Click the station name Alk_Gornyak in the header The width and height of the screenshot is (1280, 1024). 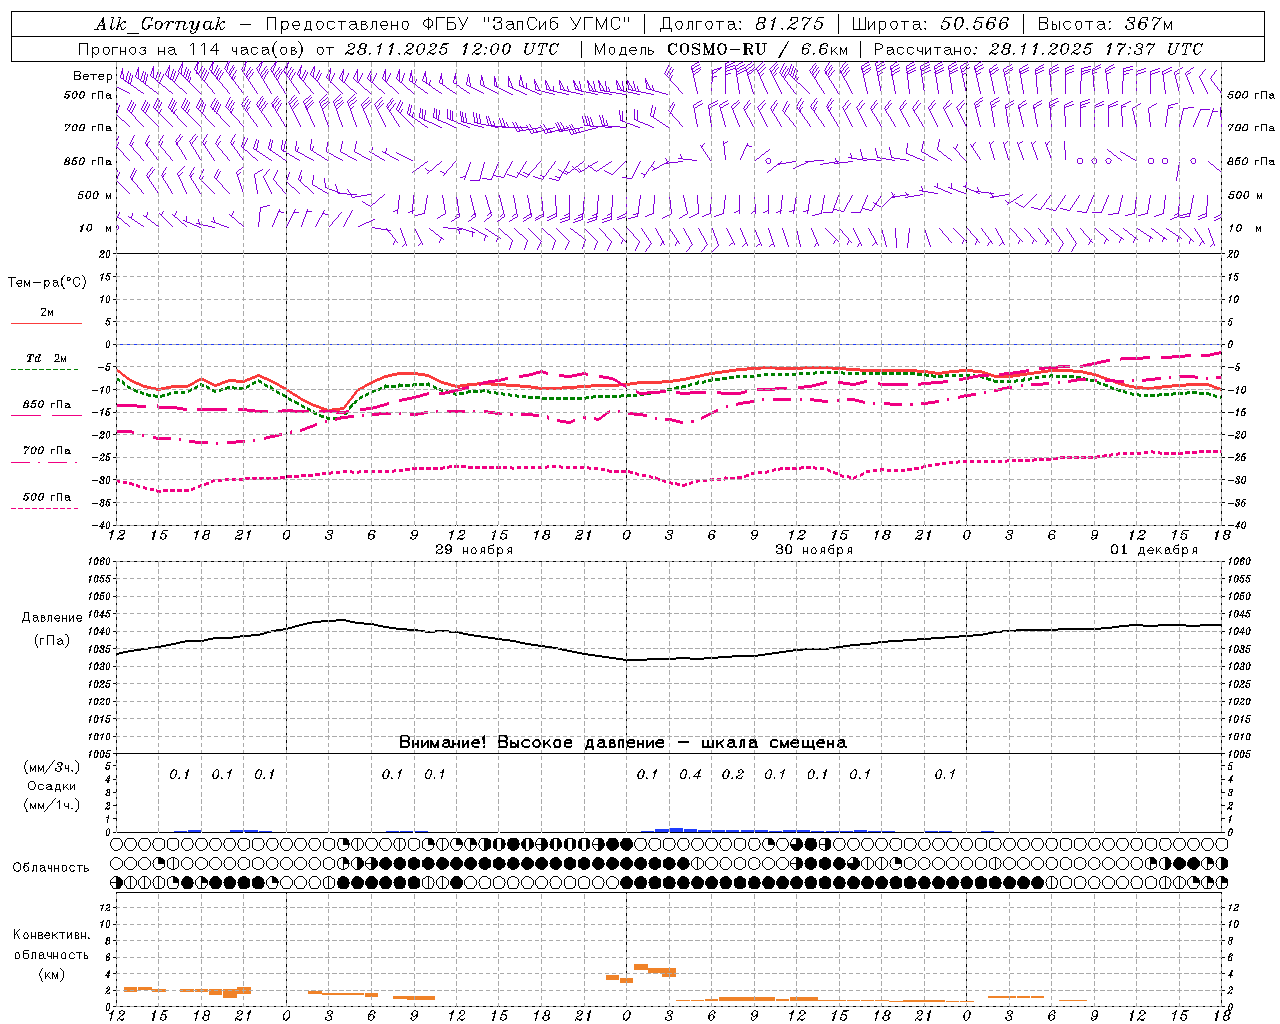[160, 24]
